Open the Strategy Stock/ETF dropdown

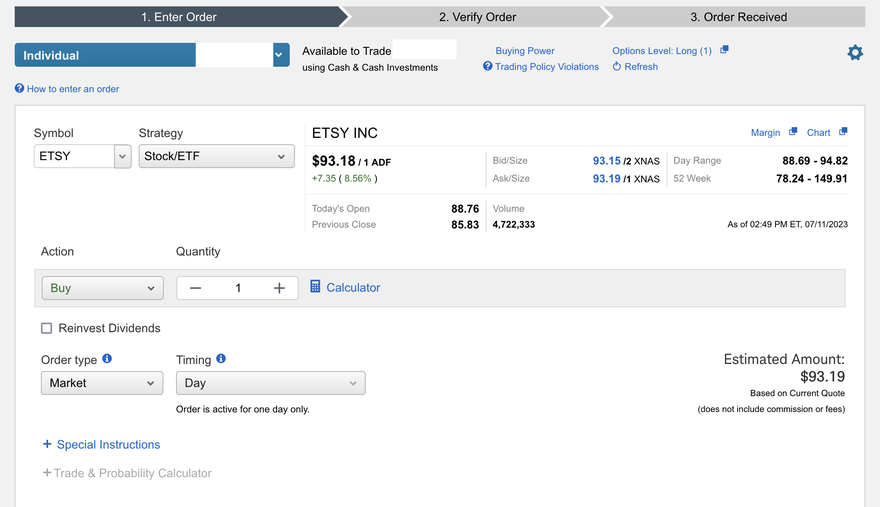tap(217, 156)
